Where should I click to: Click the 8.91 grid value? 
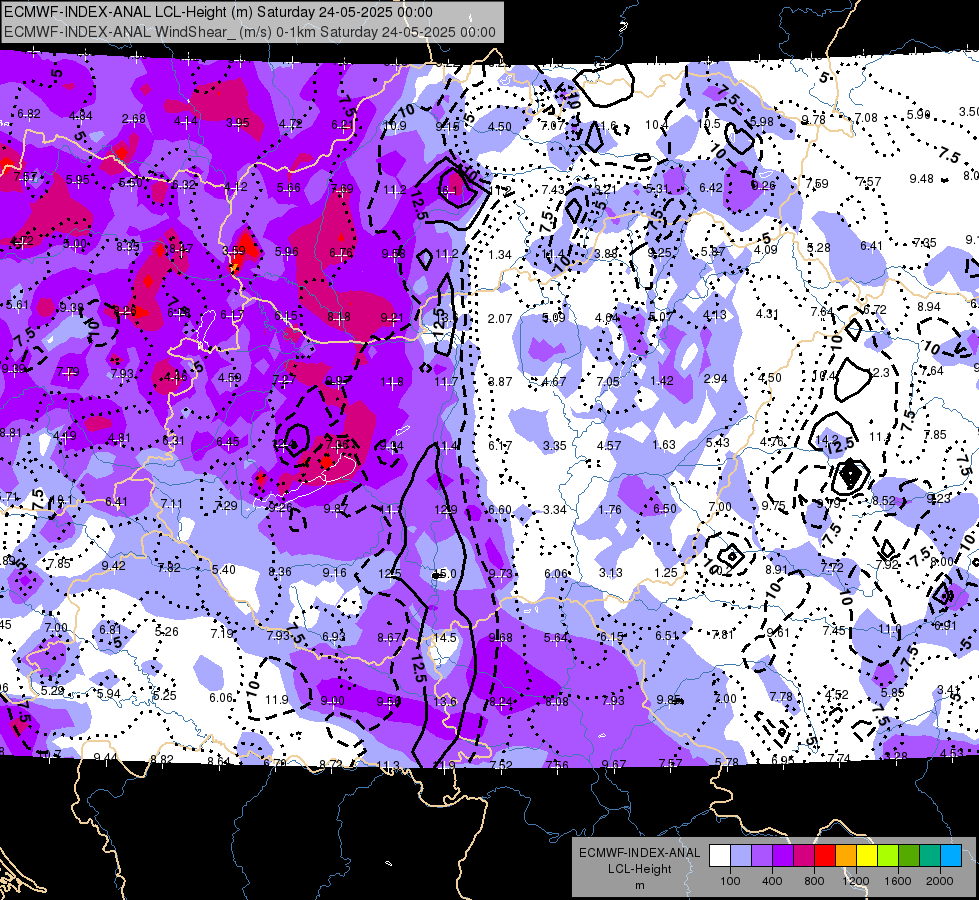777,570
